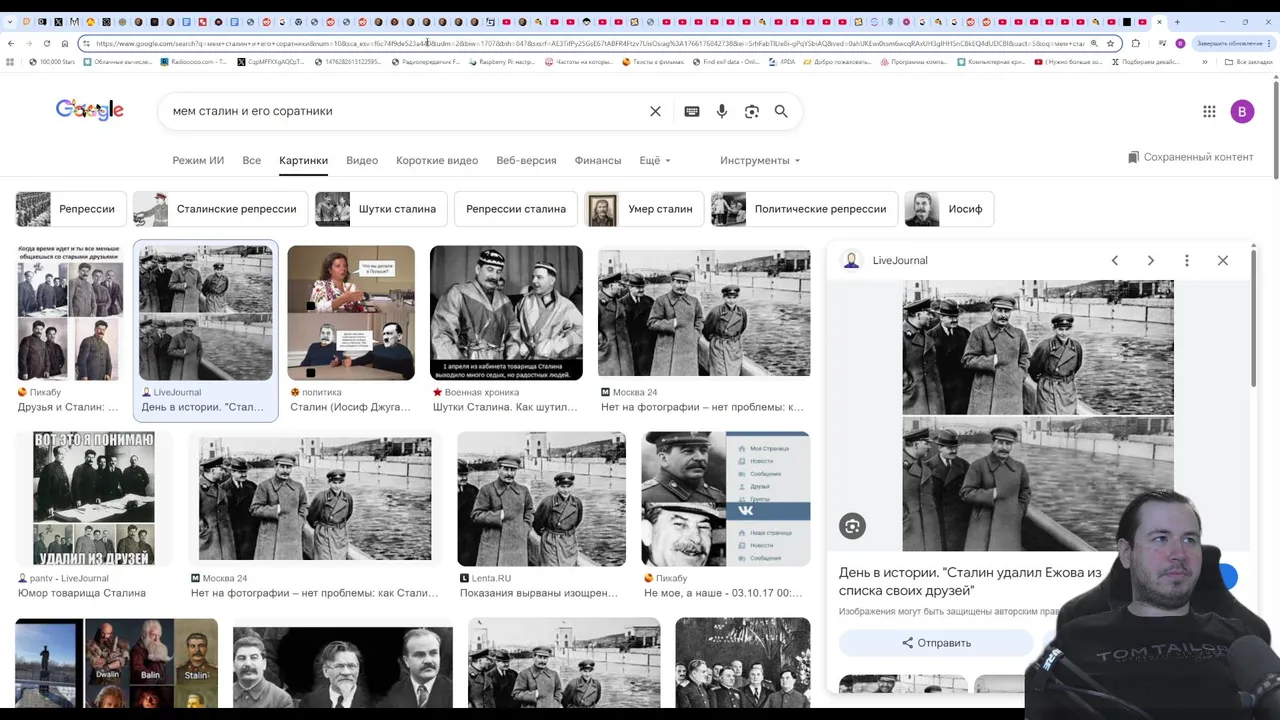Image resolution: width=1280 pixels, height=720 pixels.
Task: Open the LiveJournal thumbnail День в истории
Action: (205, 312)
